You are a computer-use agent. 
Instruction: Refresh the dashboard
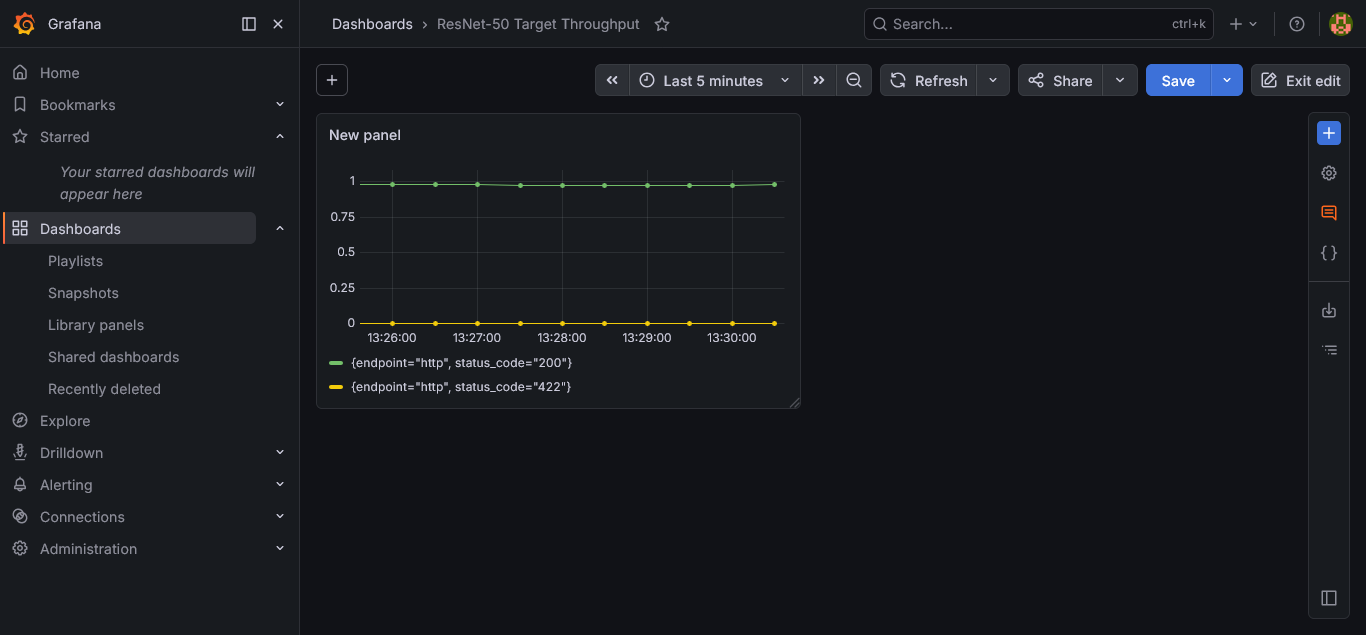pos(929,80)
